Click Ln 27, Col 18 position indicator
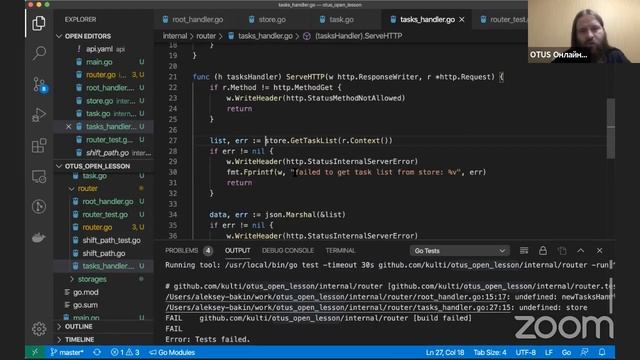Viewport: 640px width, 360px height. [445, 352]
